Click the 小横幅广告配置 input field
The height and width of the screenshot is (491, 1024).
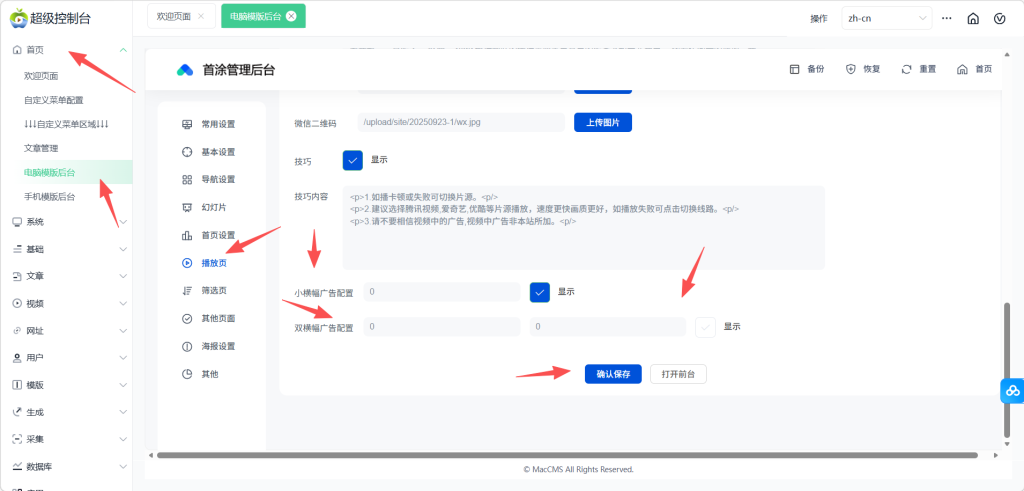tap(441, 292)
